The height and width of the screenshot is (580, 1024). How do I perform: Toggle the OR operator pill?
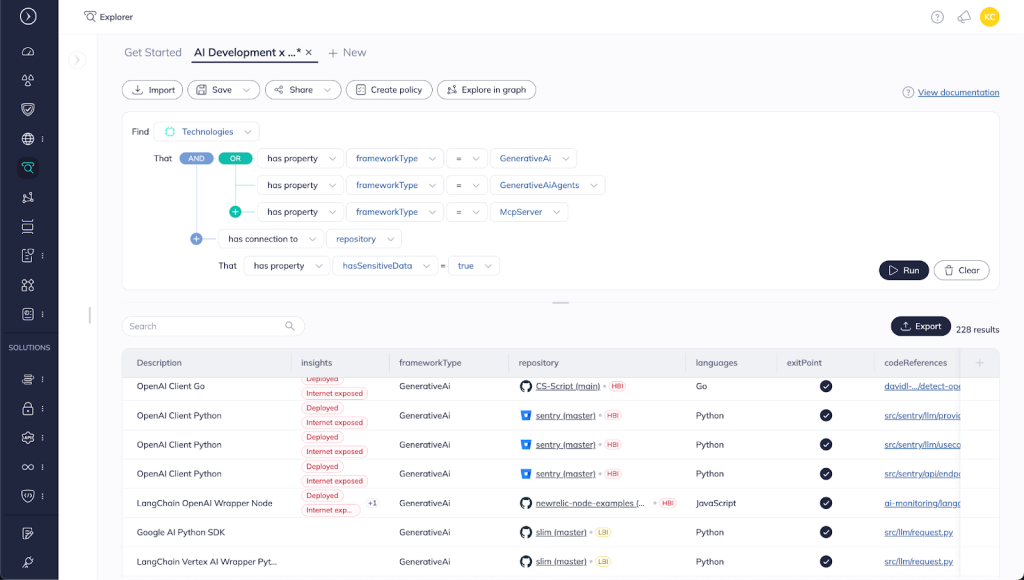click(235, 158)
